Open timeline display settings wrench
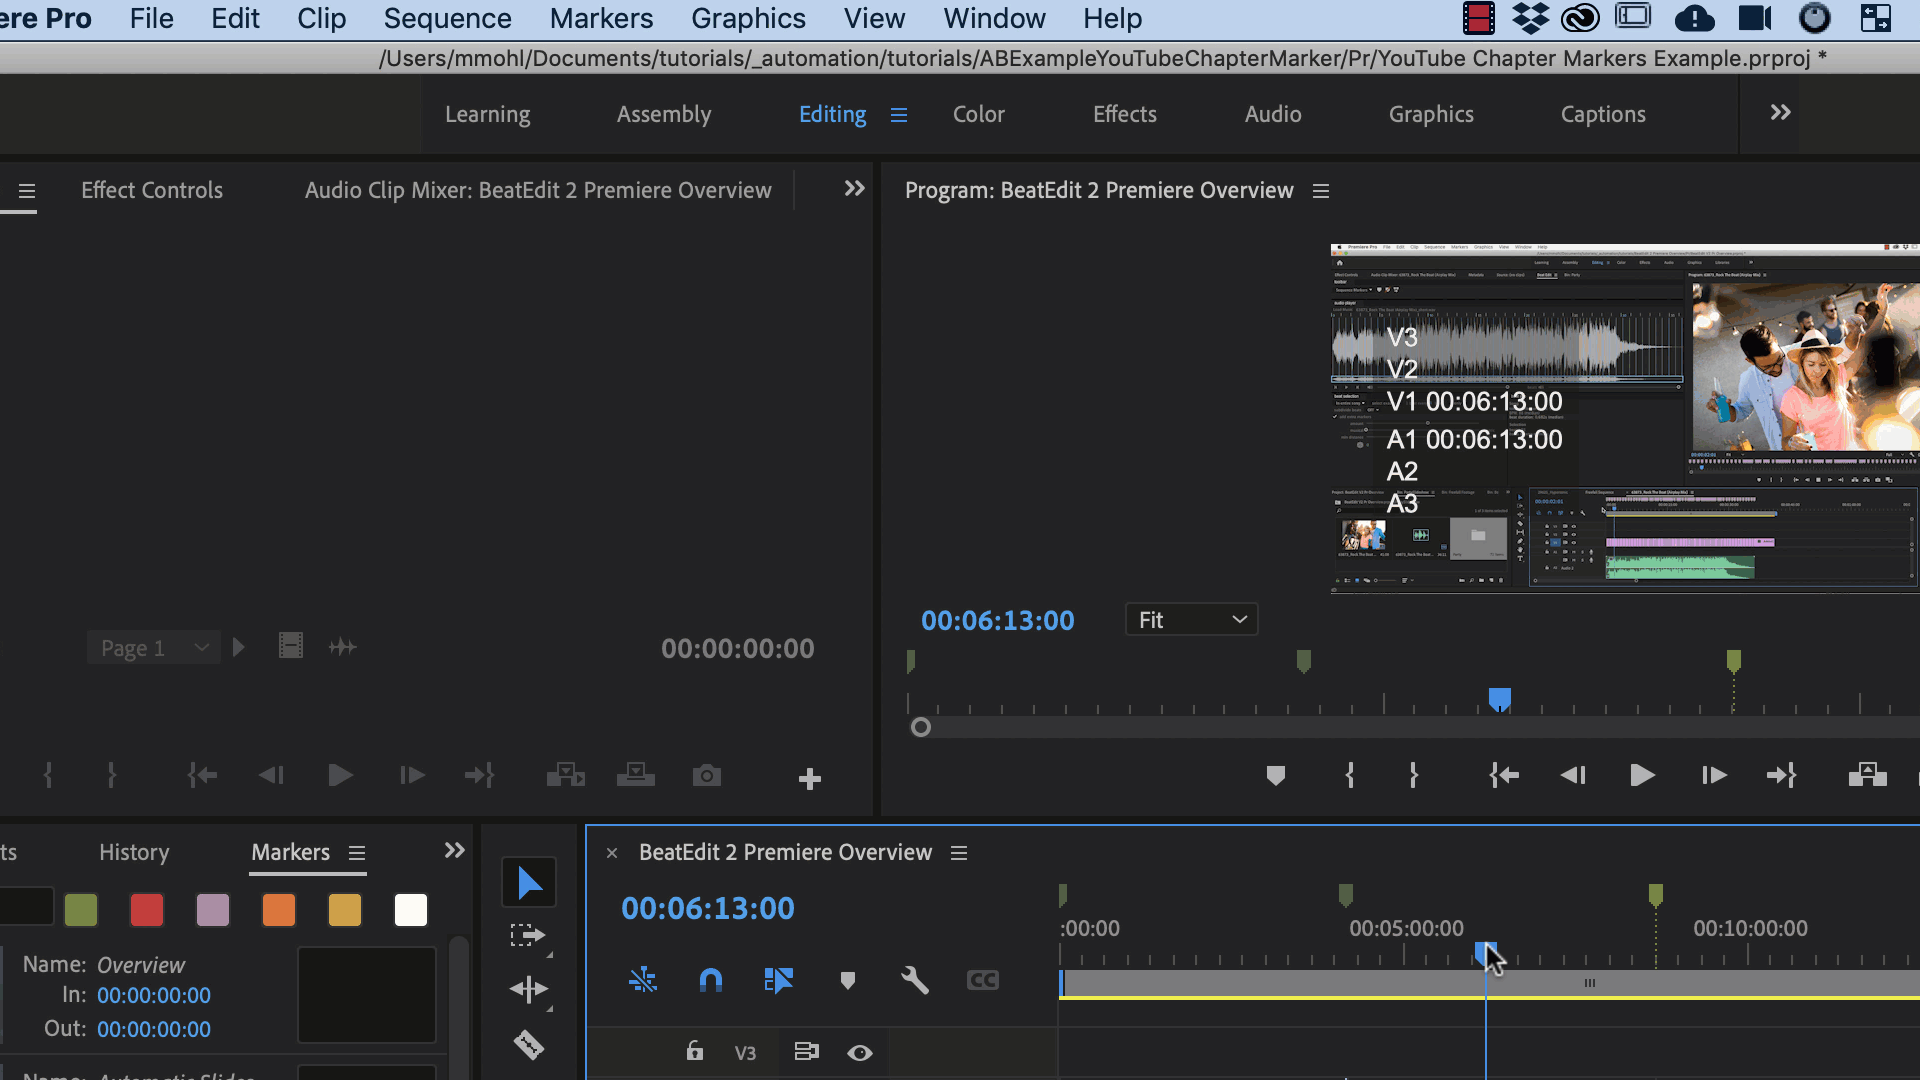1920x1080 pixels. [x=914, y=980]
